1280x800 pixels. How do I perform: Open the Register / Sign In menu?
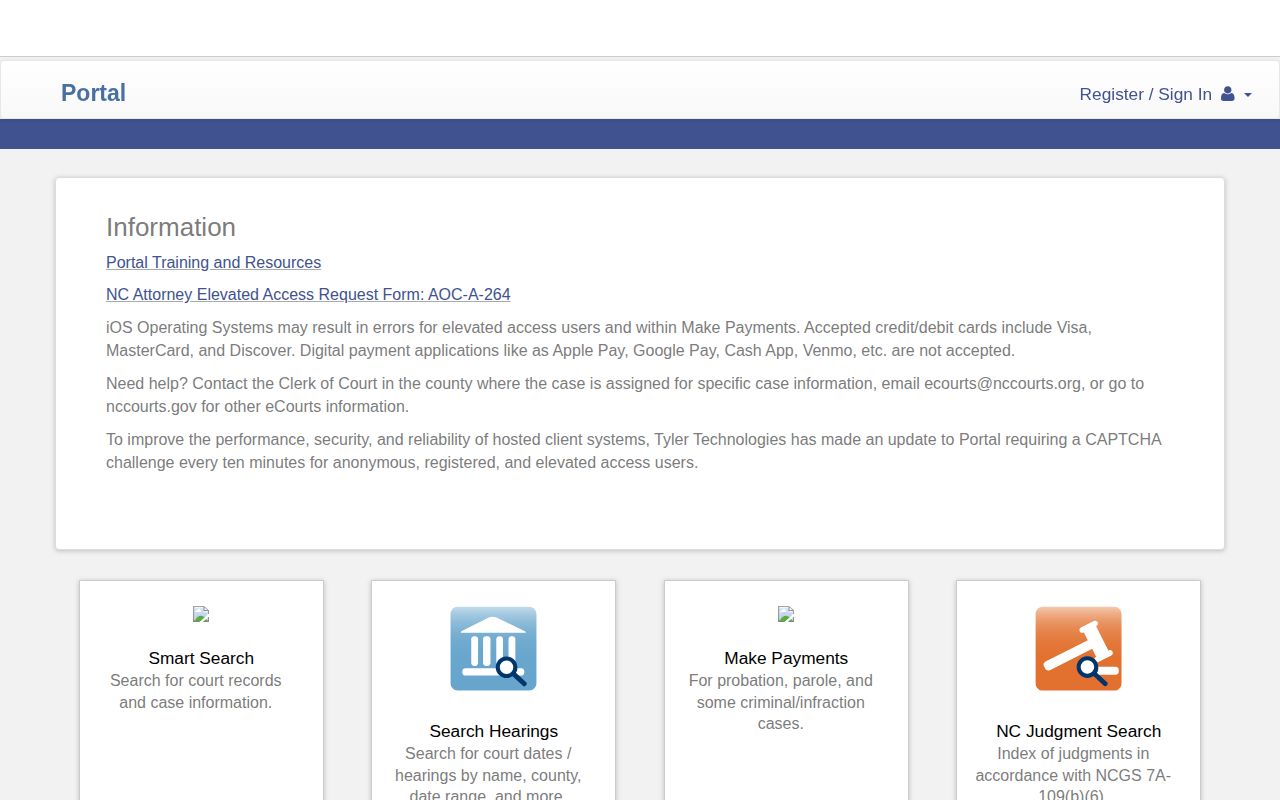tap(1165, 94)
